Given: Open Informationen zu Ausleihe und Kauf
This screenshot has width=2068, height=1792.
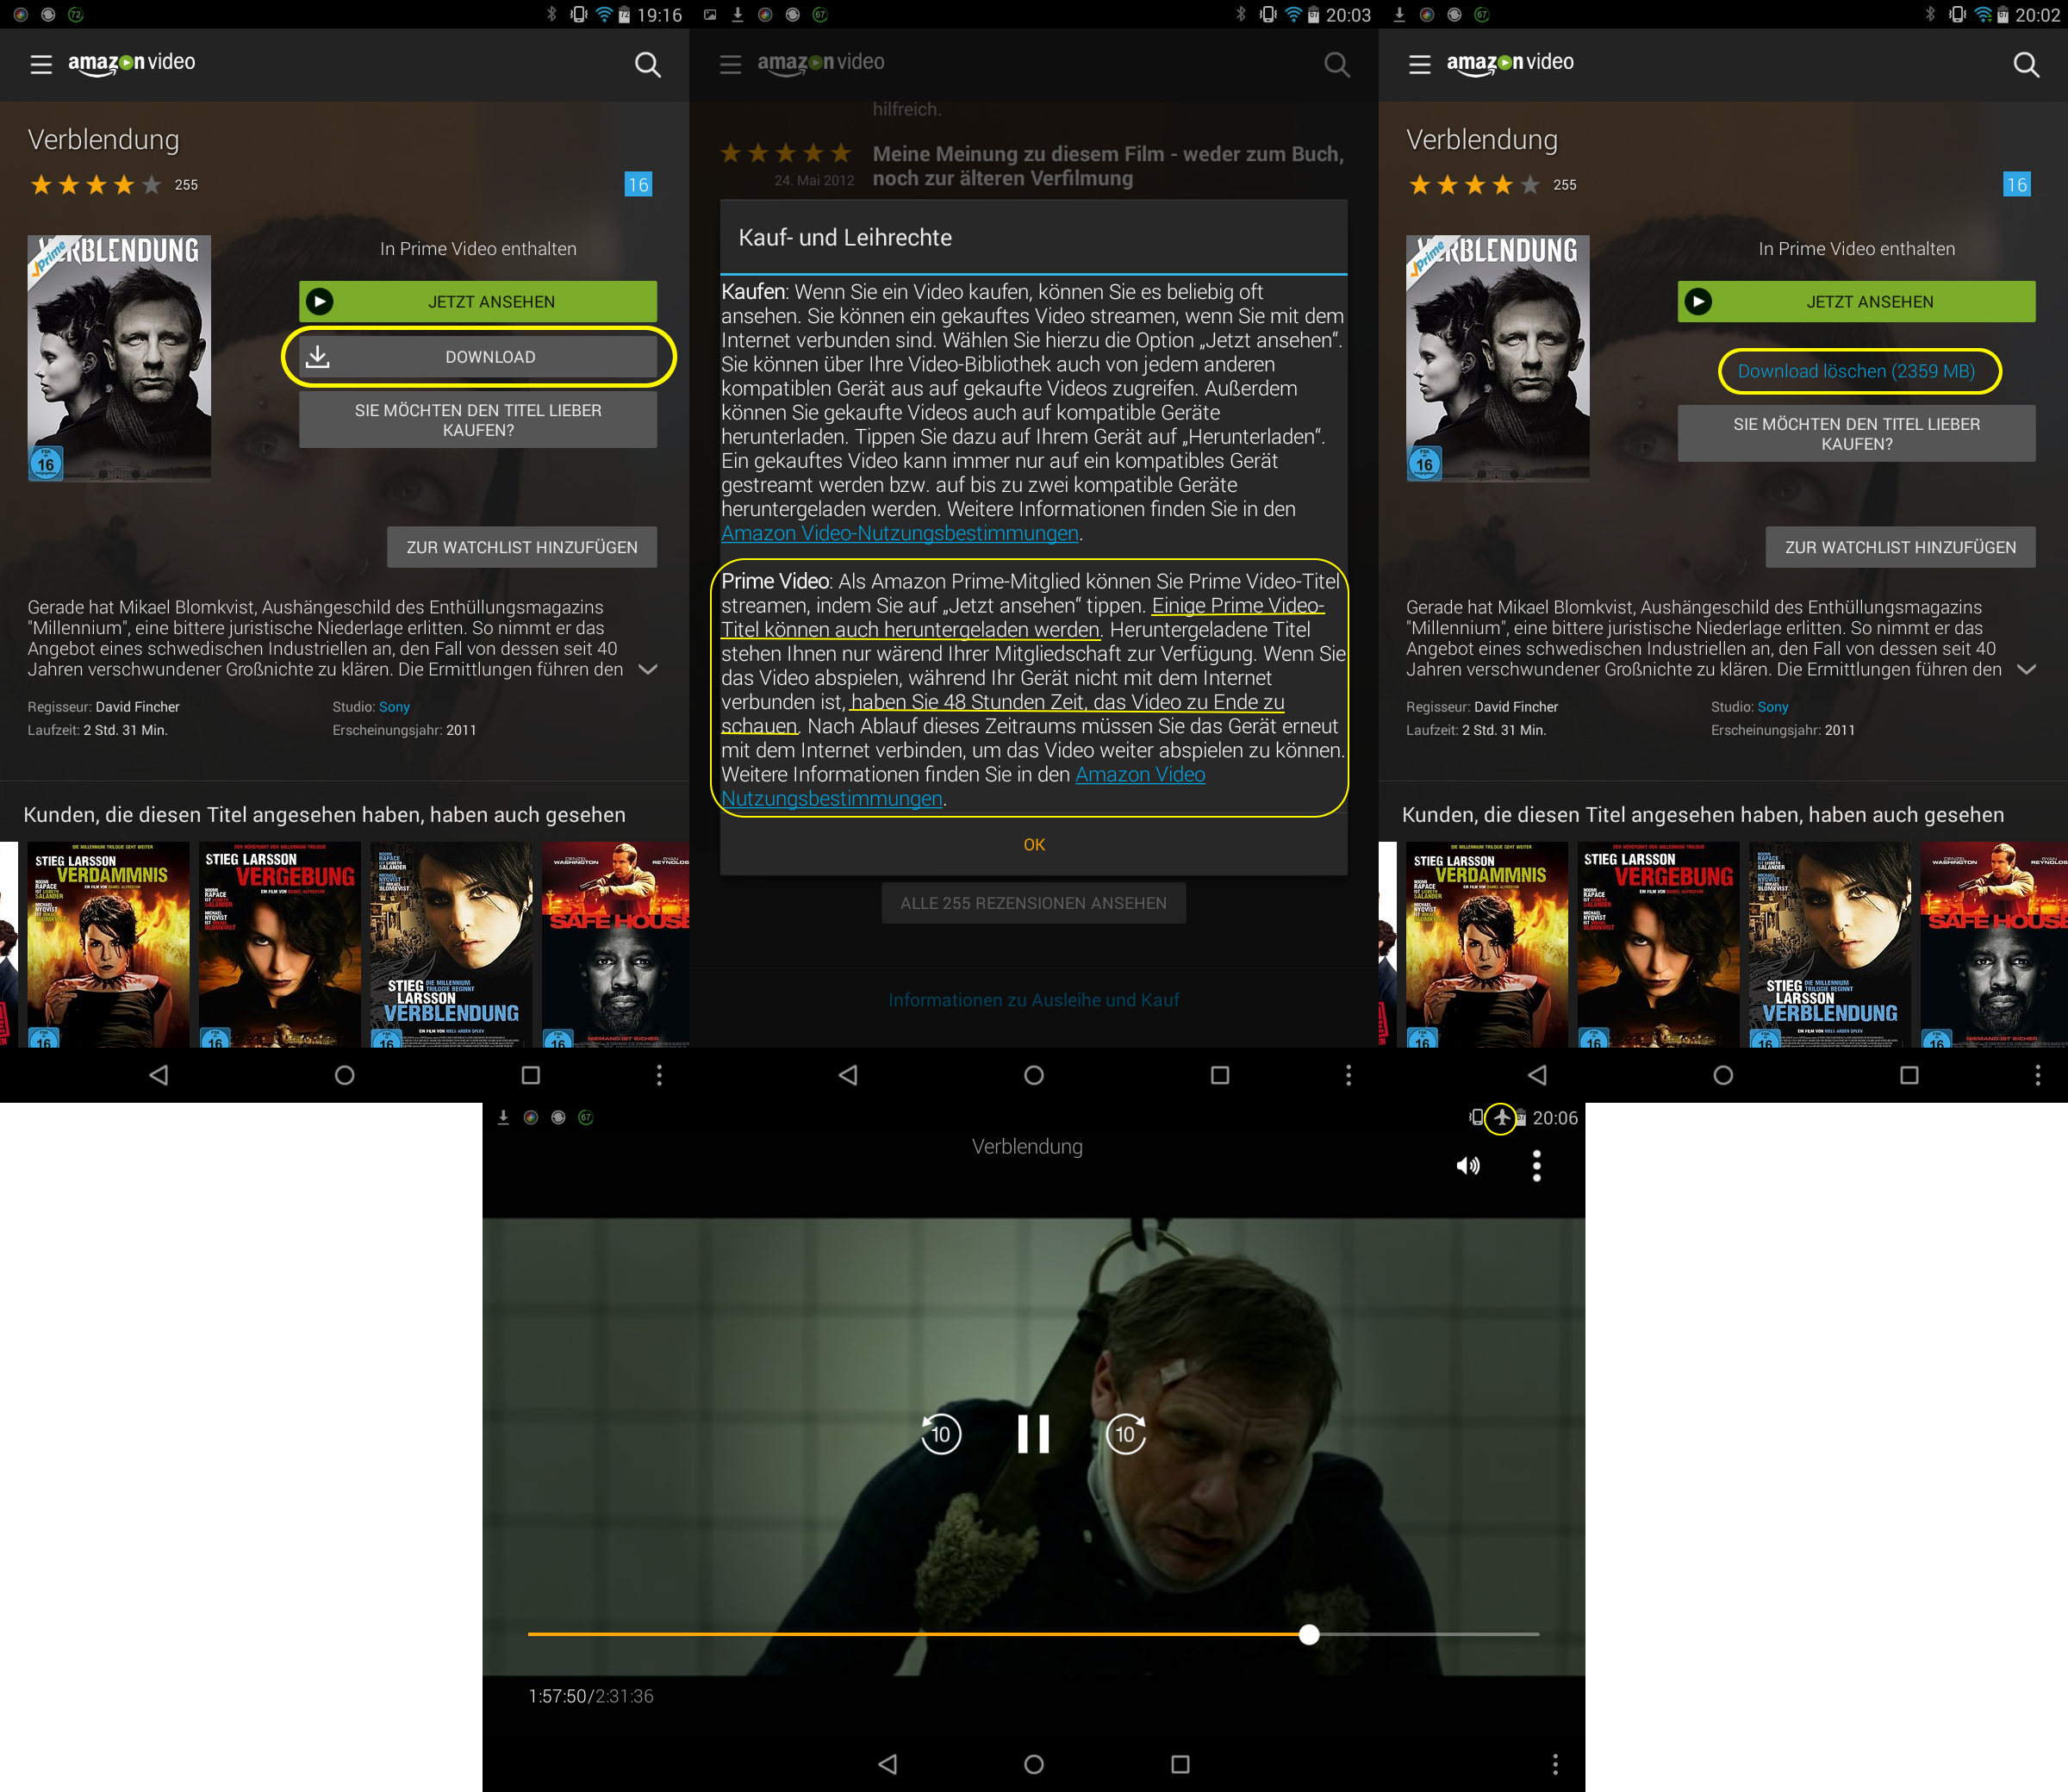Looking at the screenshot, I should pyautogui.click(x=1034, y=1000).
